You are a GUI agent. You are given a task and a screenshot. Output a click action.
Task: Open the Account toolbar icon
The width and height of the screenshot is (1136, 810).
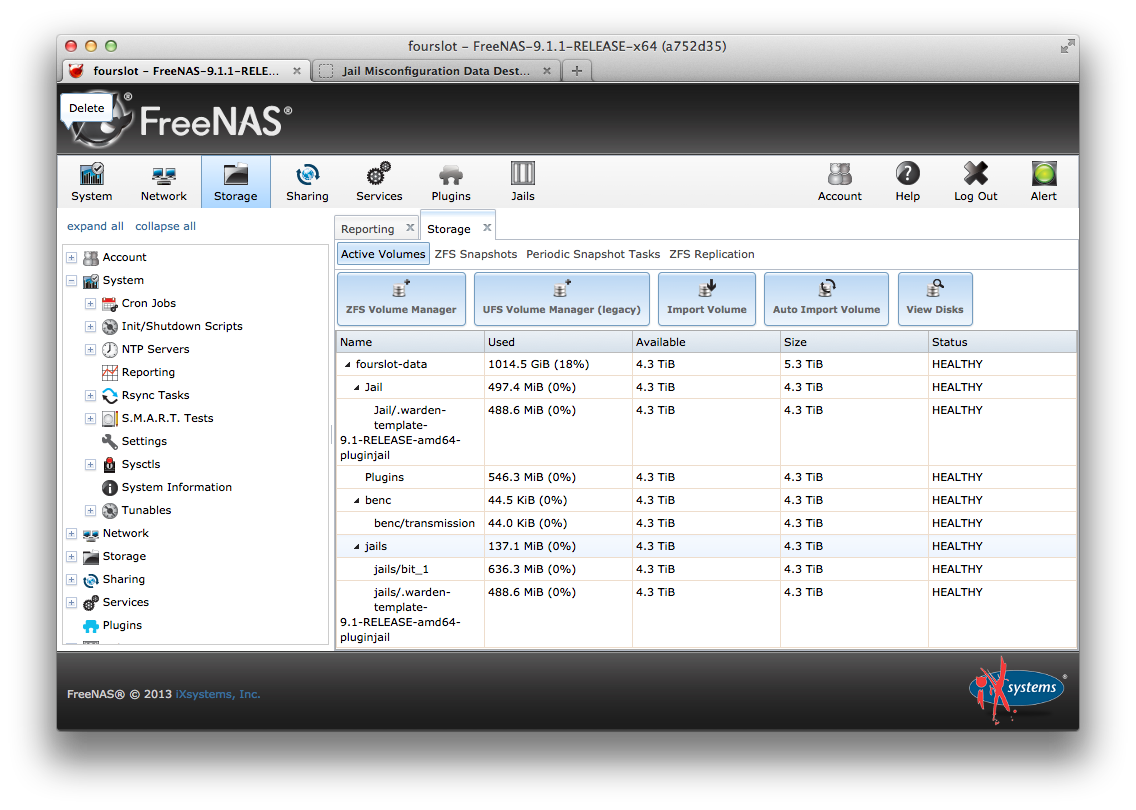coord(840,181)
